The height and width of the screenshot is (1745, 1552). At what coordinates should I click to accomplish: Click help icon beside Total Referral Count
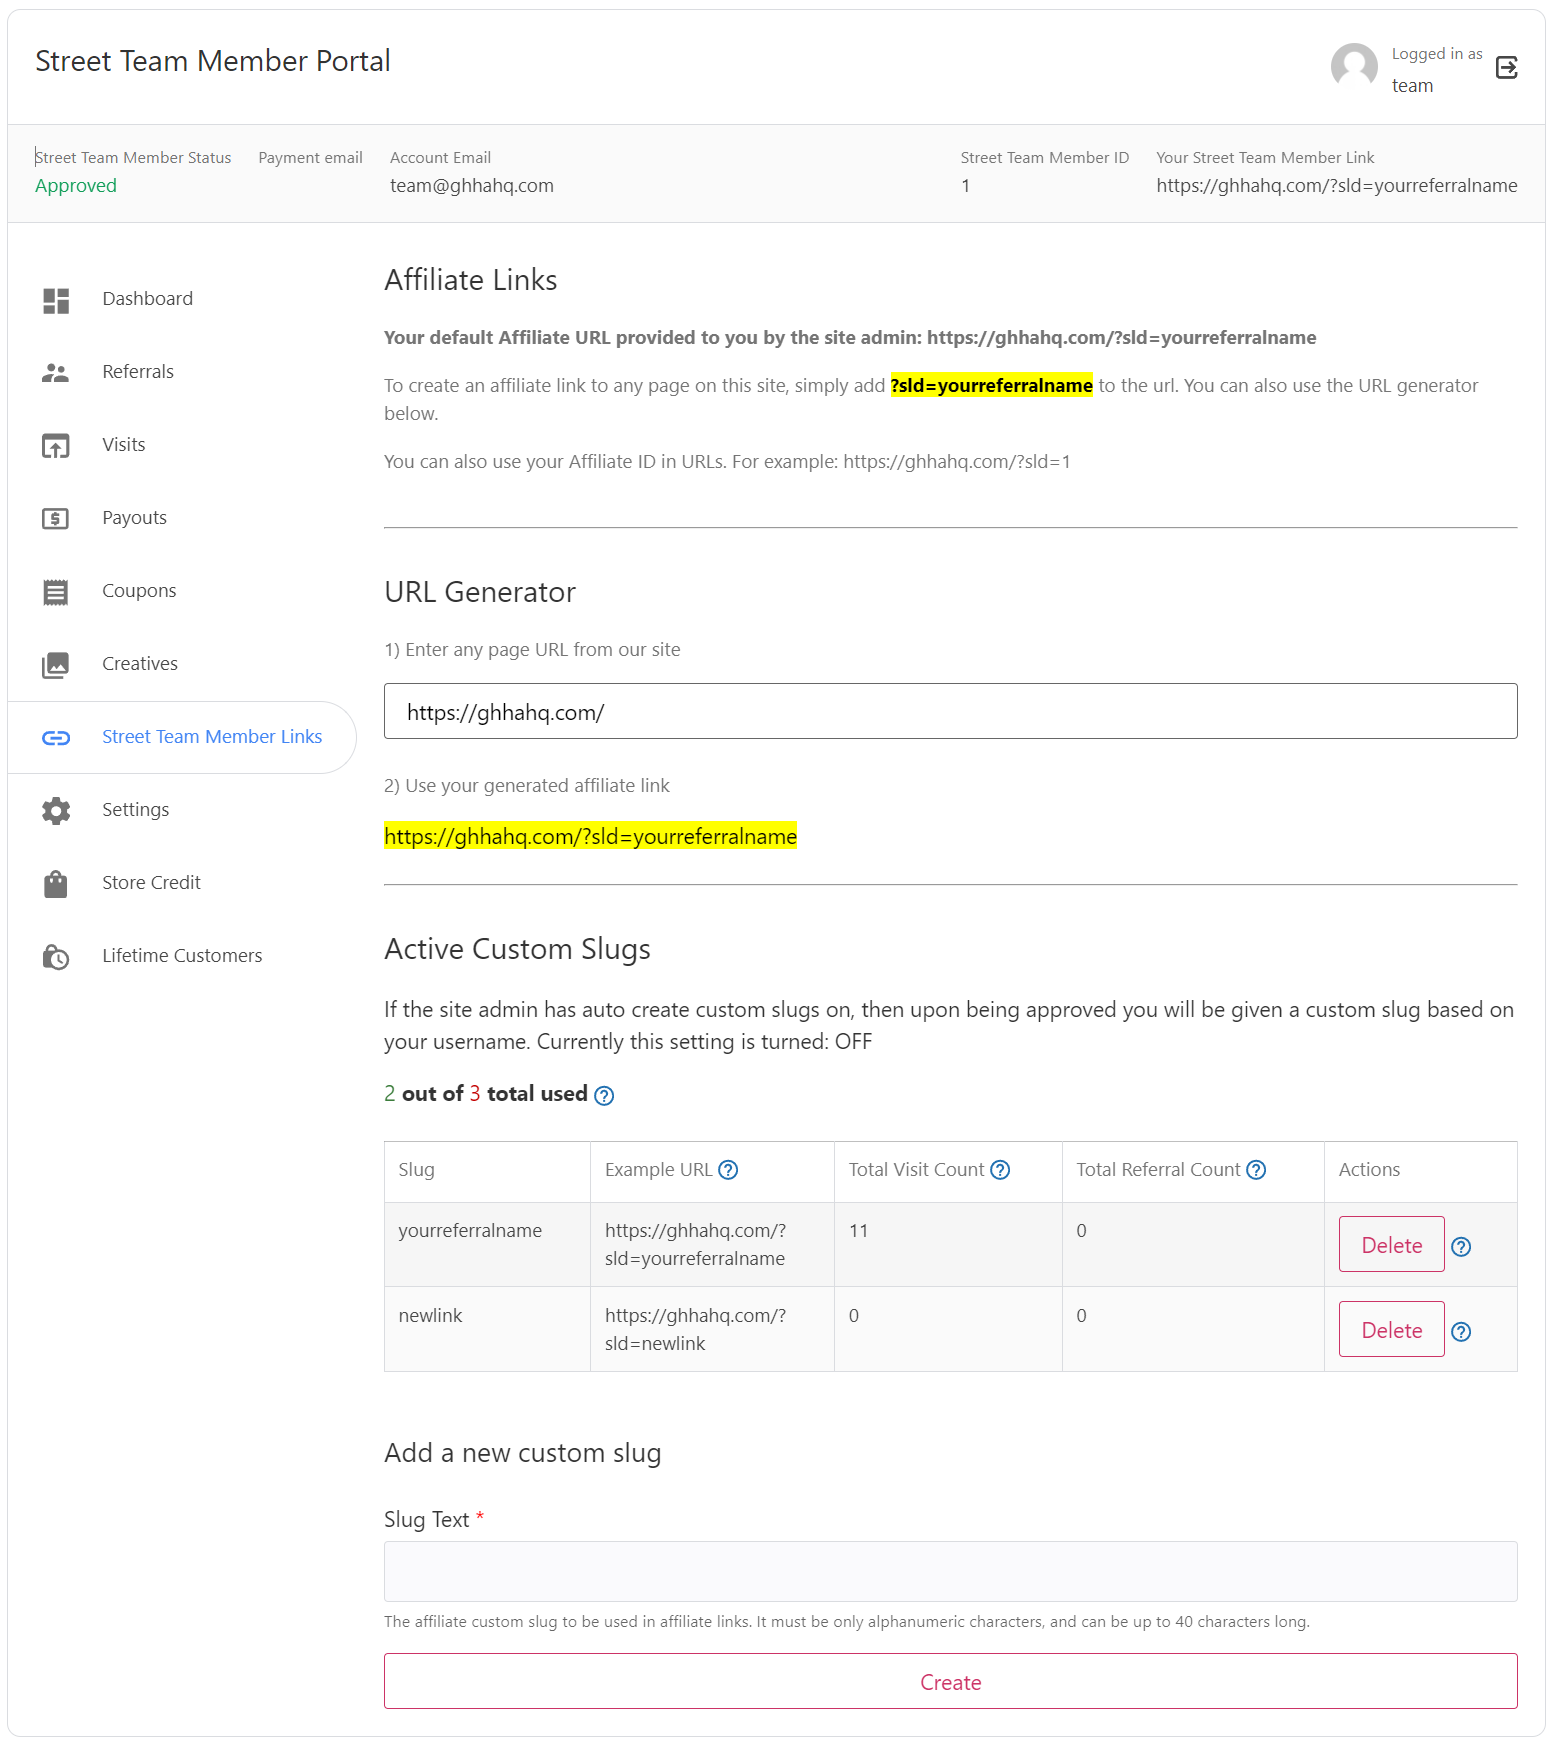1256,1170
